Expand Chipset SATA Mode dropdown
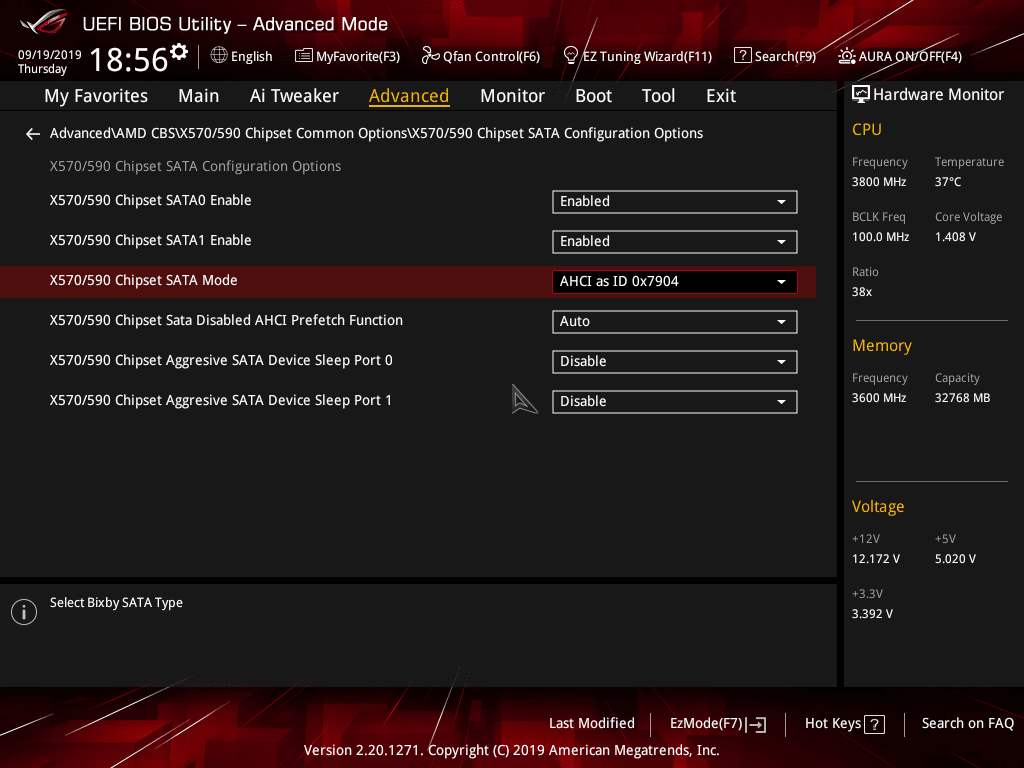Viewport: 1024px width, 768px height. (675, 281)
